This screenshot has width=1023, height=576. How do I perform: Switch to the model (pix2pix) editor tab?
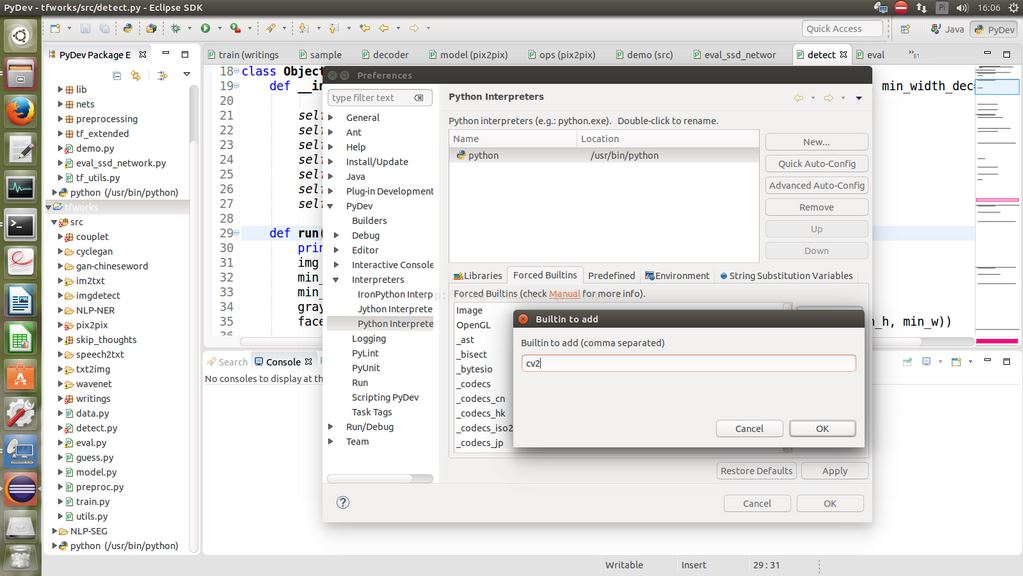pos(468,55)
